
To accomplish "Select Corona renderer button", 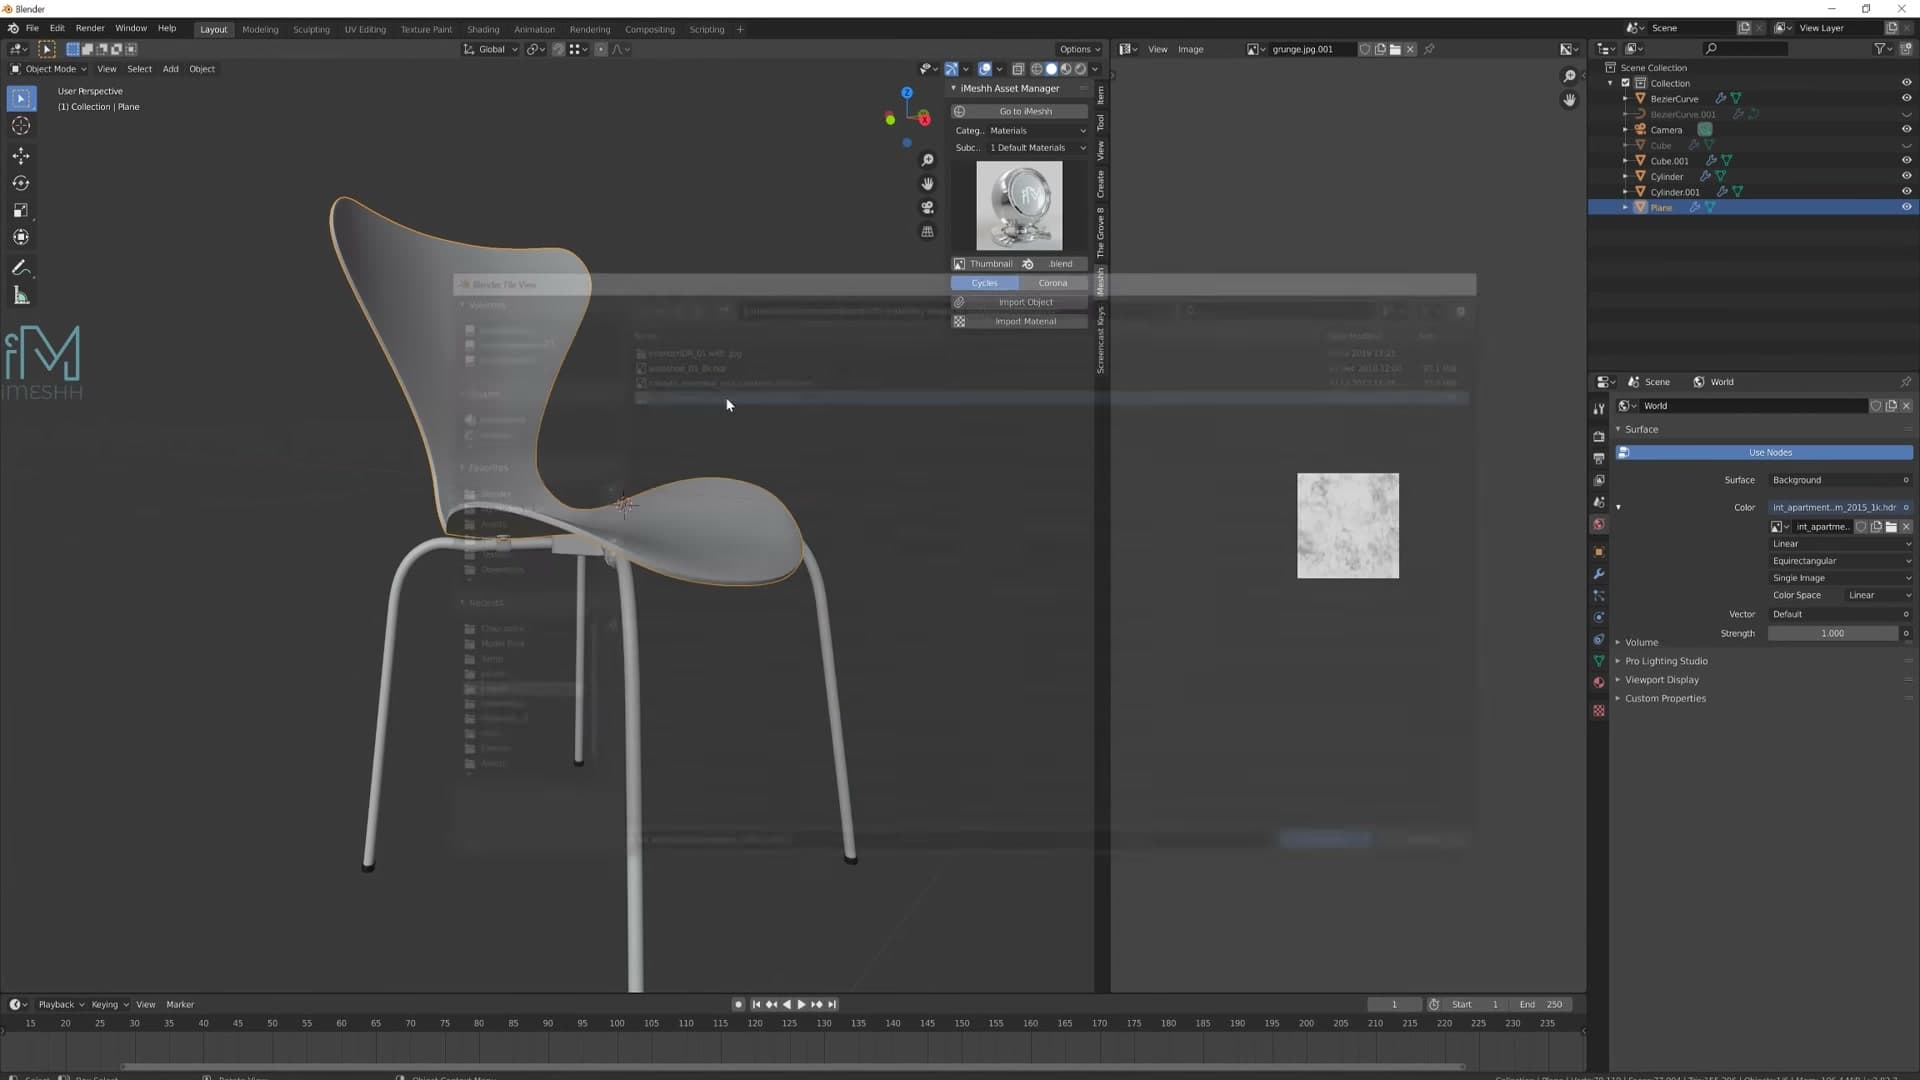I will 1053,283.
